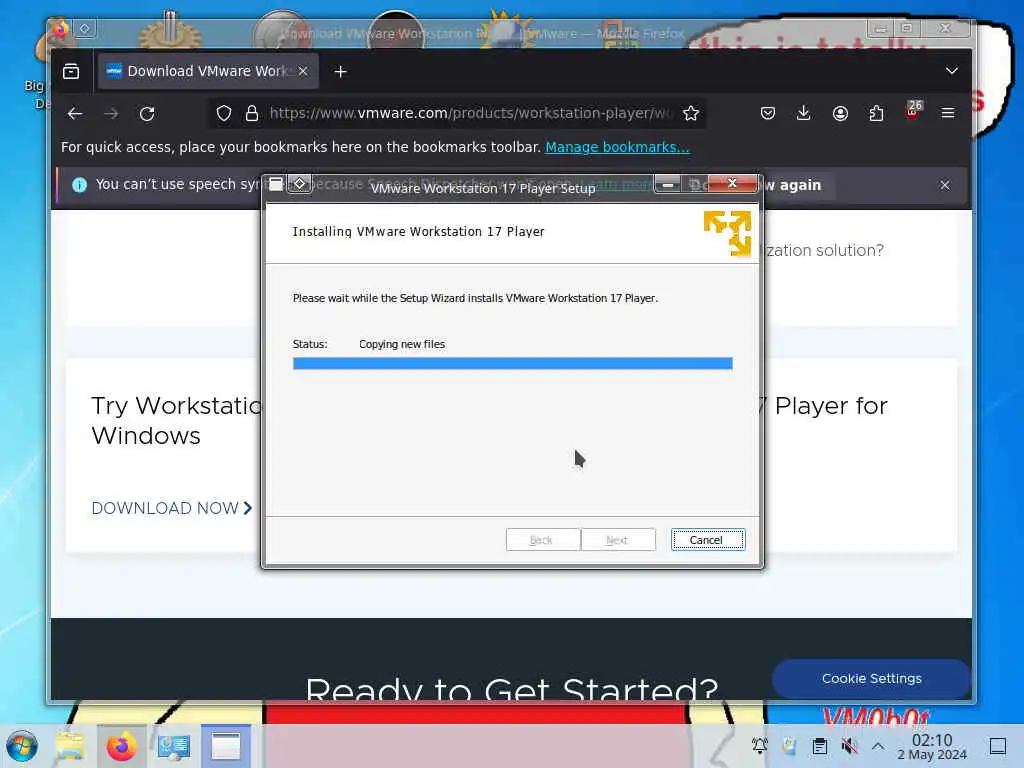Open Windows Start orb
Viewport: 1024px width, 768px height.
[x=22, y=746]
